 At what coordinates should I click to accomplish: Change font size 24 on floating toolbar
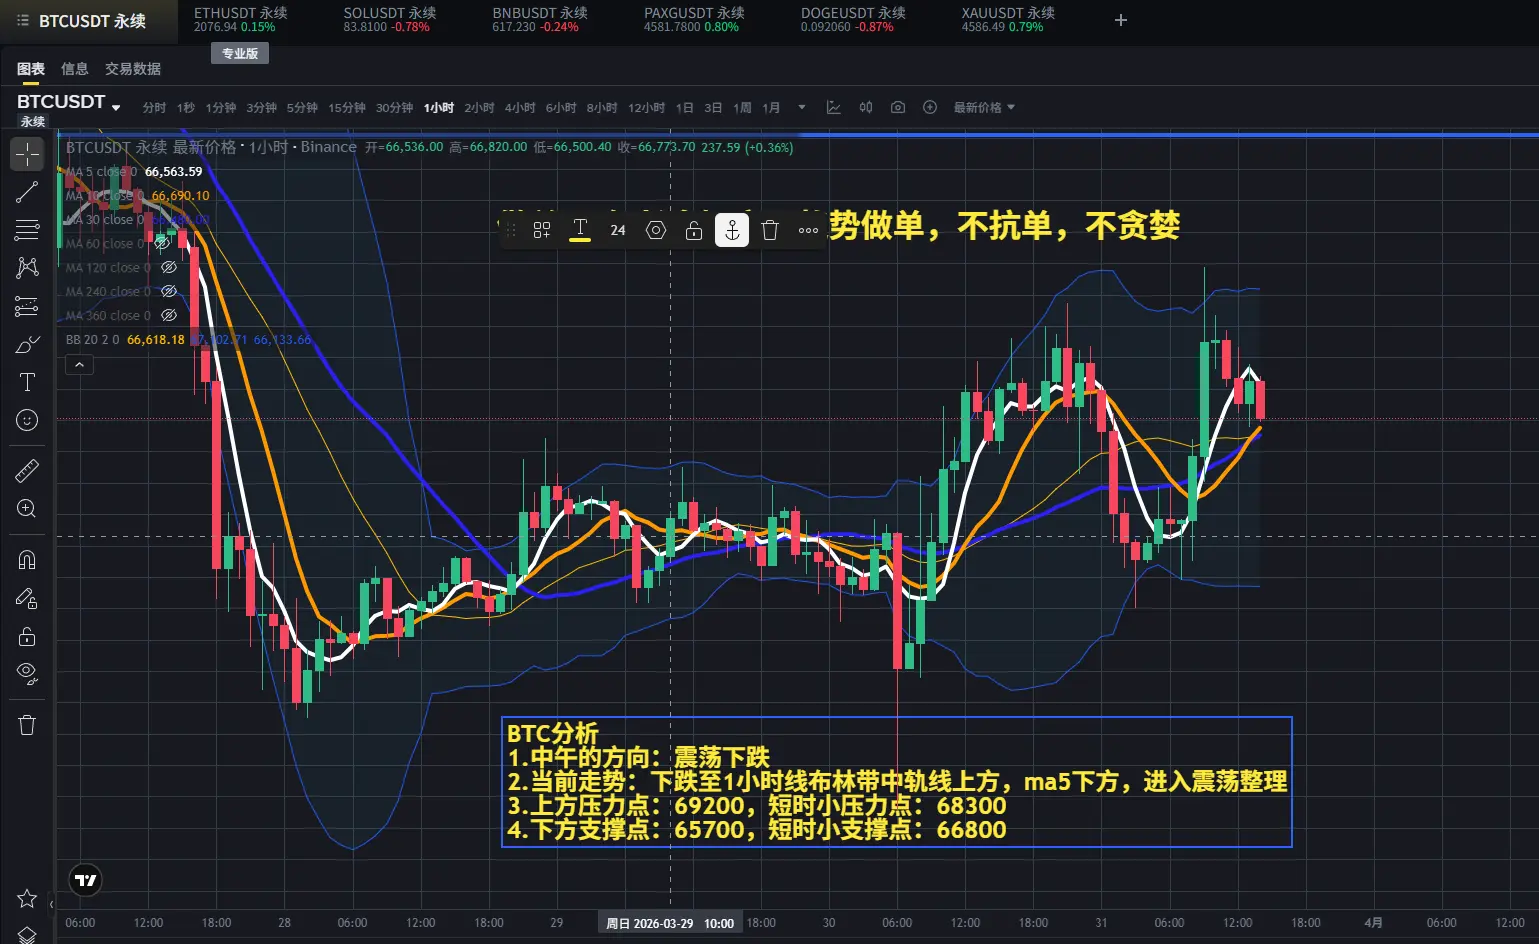point(618,230)
